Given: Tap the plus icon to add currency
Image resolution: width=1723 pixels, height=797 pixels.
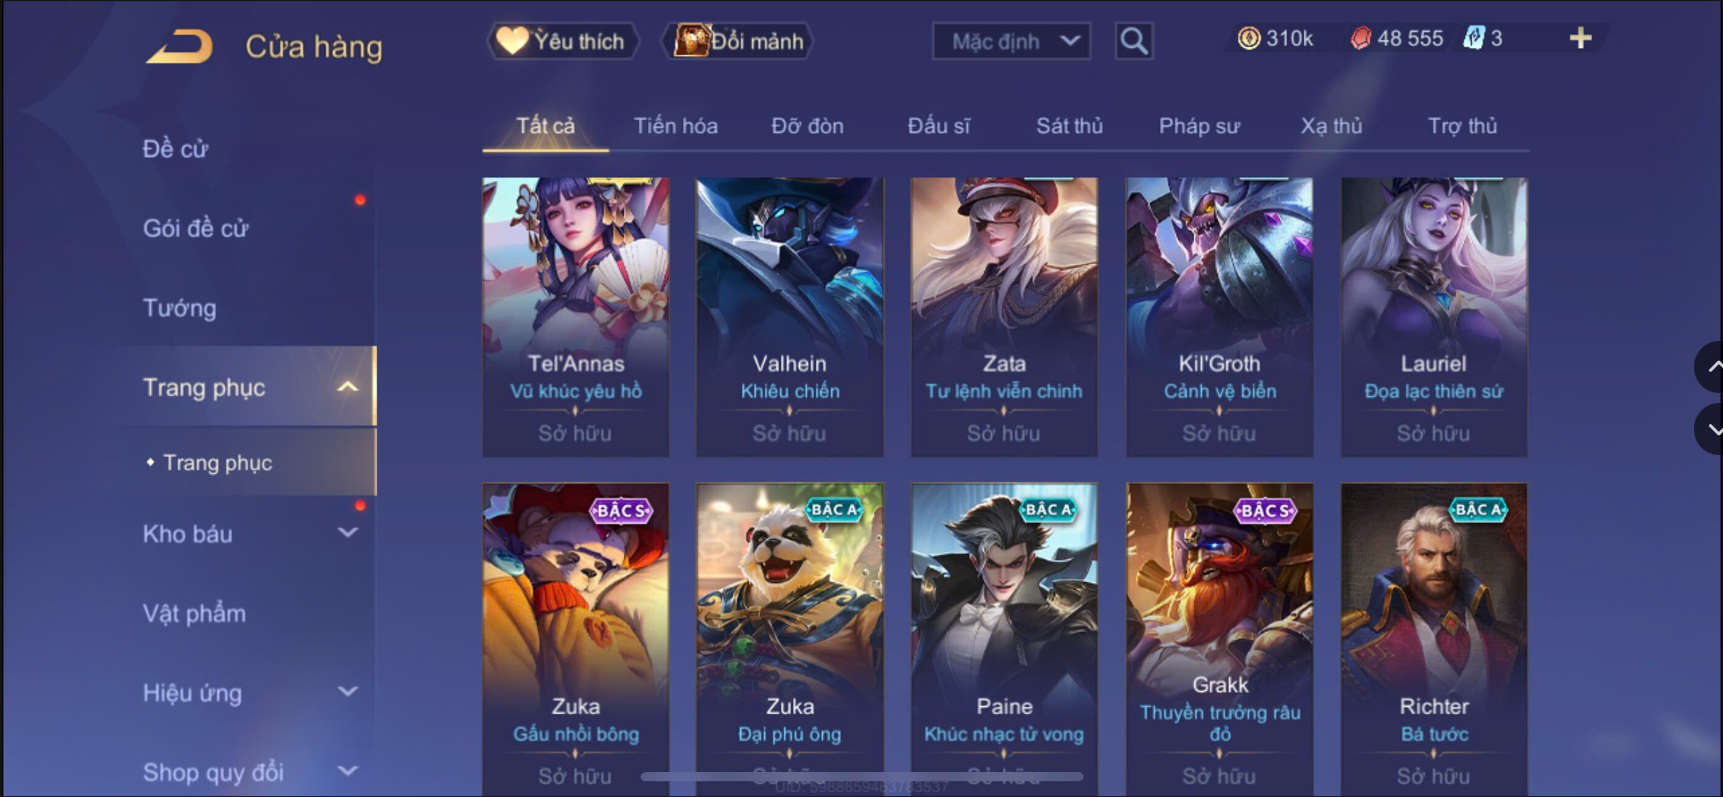Looking at the screenshot, I should click(1580, 38).
